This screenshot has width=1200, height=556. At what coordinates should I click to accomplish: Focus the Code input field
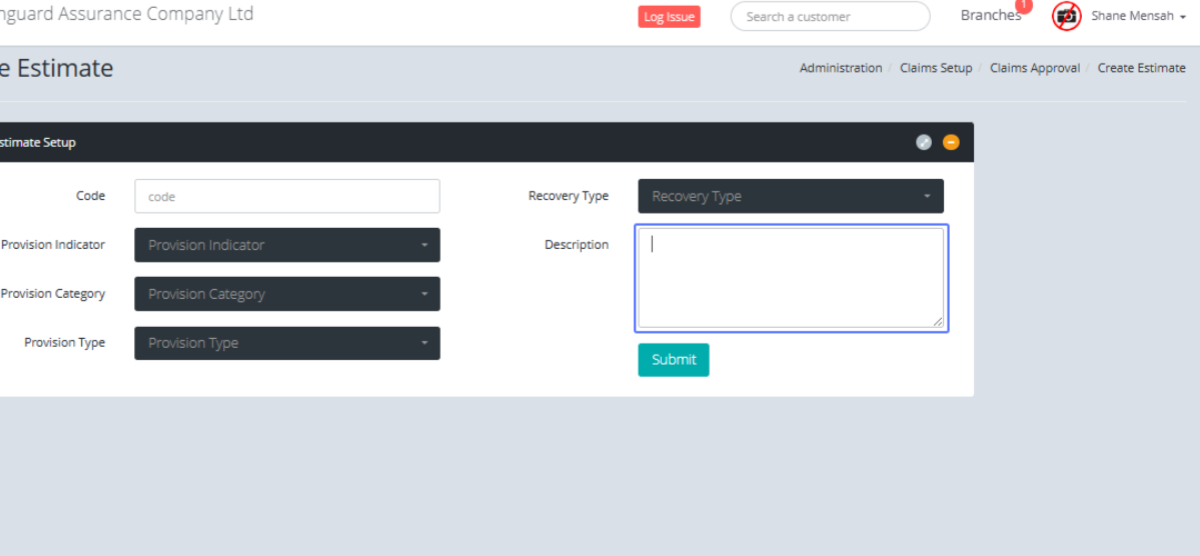click(x=287, y=196)
